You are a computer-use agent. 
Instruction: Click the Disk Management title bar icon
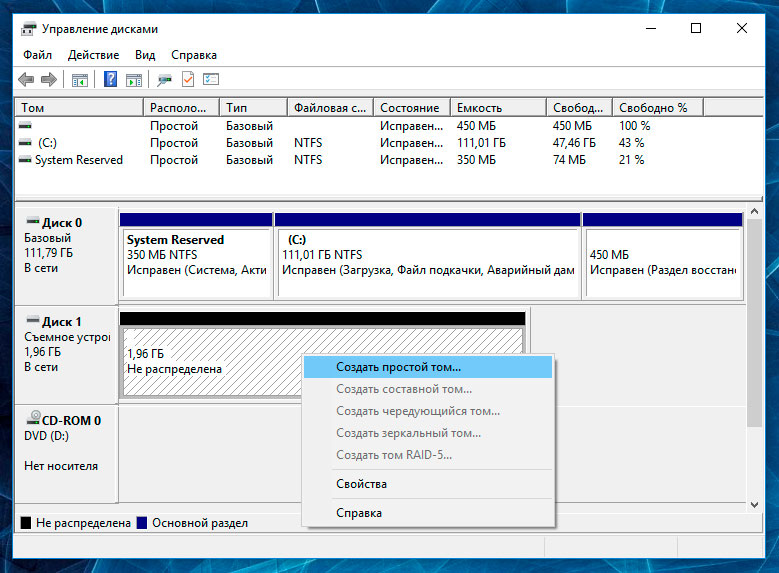tap(29, 29)
